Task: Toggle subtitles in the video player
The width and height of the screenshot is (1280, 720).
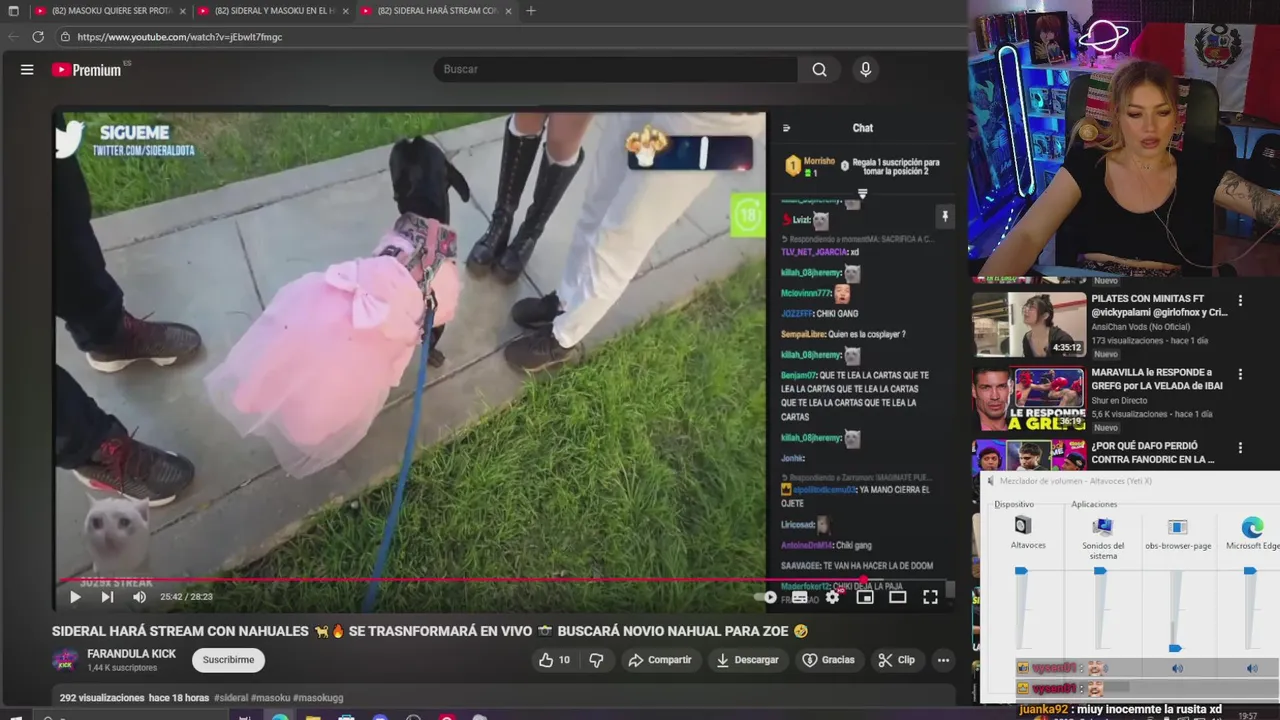Action: coord(800,597)
